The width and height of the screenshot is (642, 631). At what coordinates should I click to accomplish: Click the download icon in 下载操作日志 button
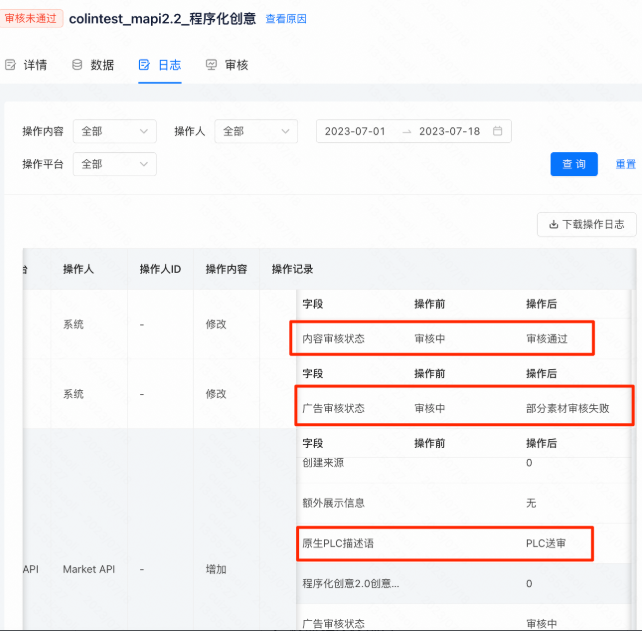tap(552, 225)
